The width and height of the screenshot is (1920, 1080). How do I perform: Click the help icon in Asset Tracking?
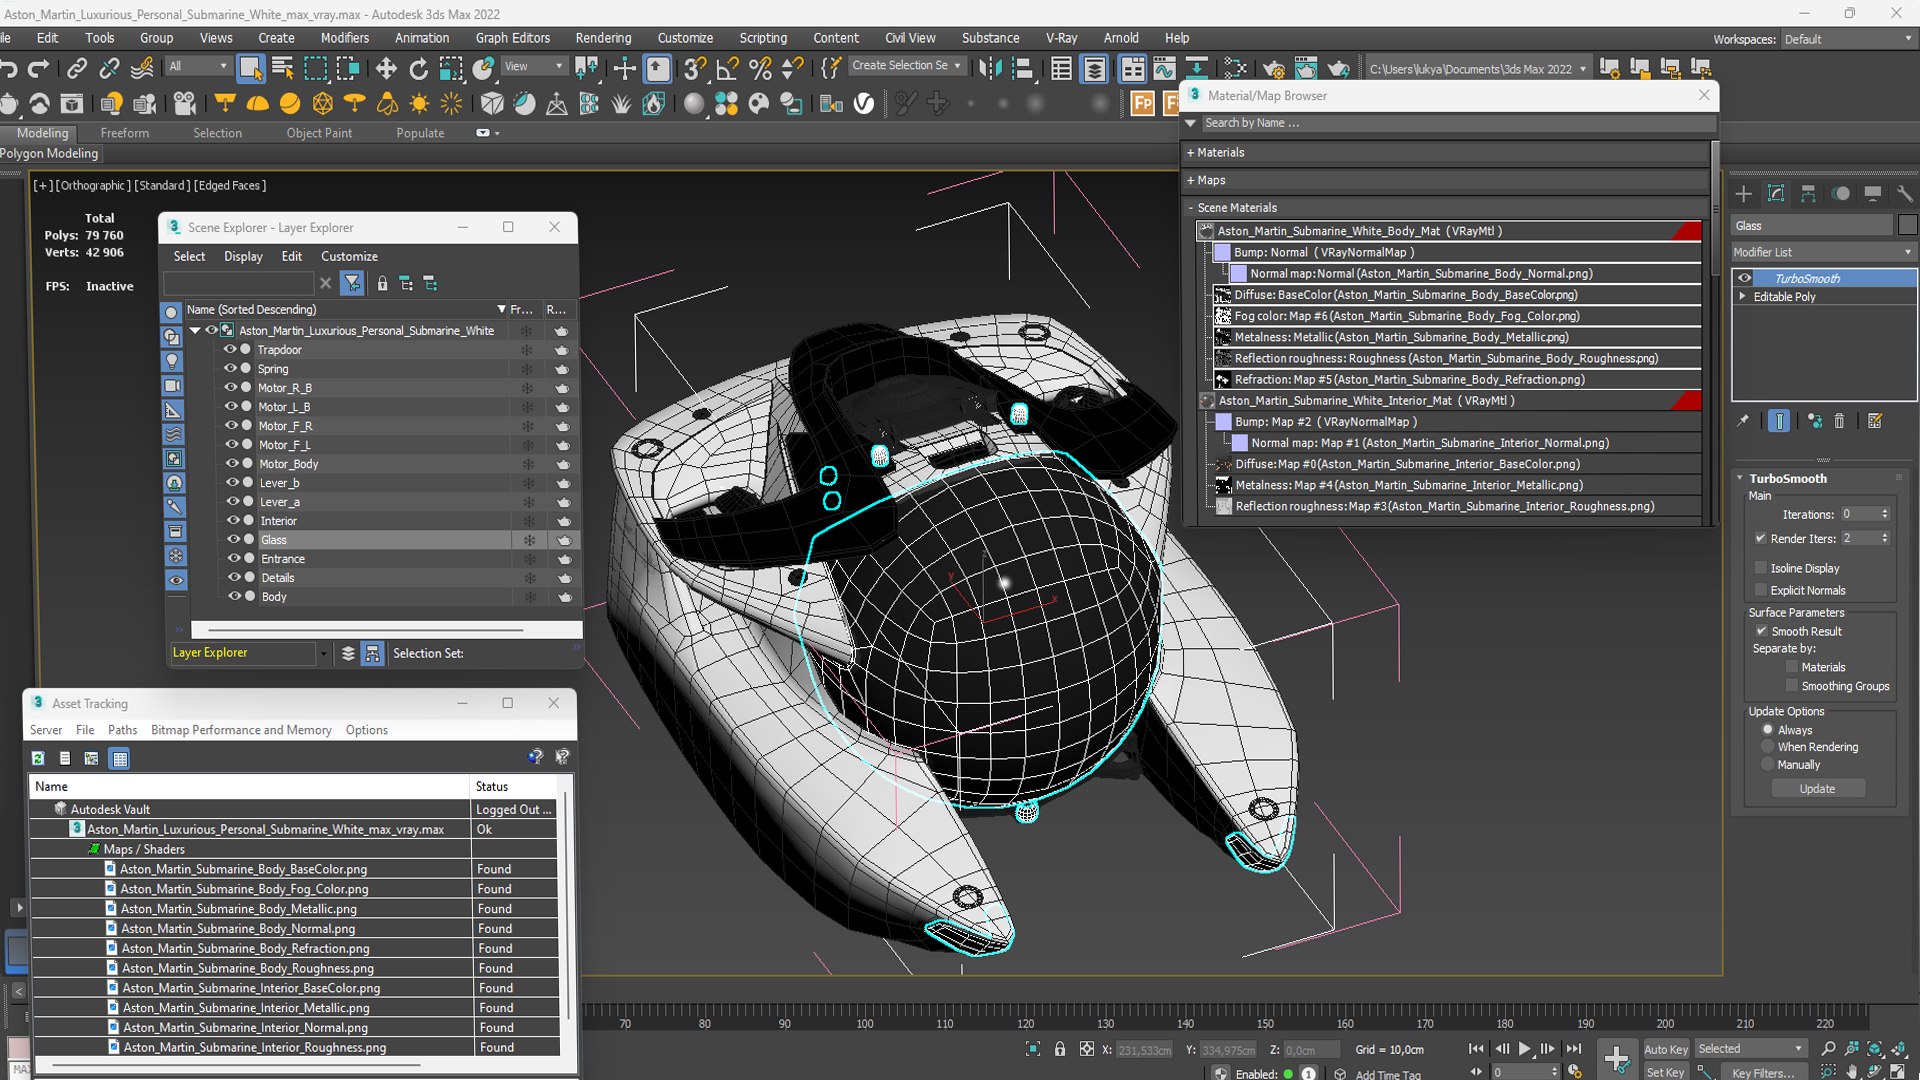coord(535,757)
